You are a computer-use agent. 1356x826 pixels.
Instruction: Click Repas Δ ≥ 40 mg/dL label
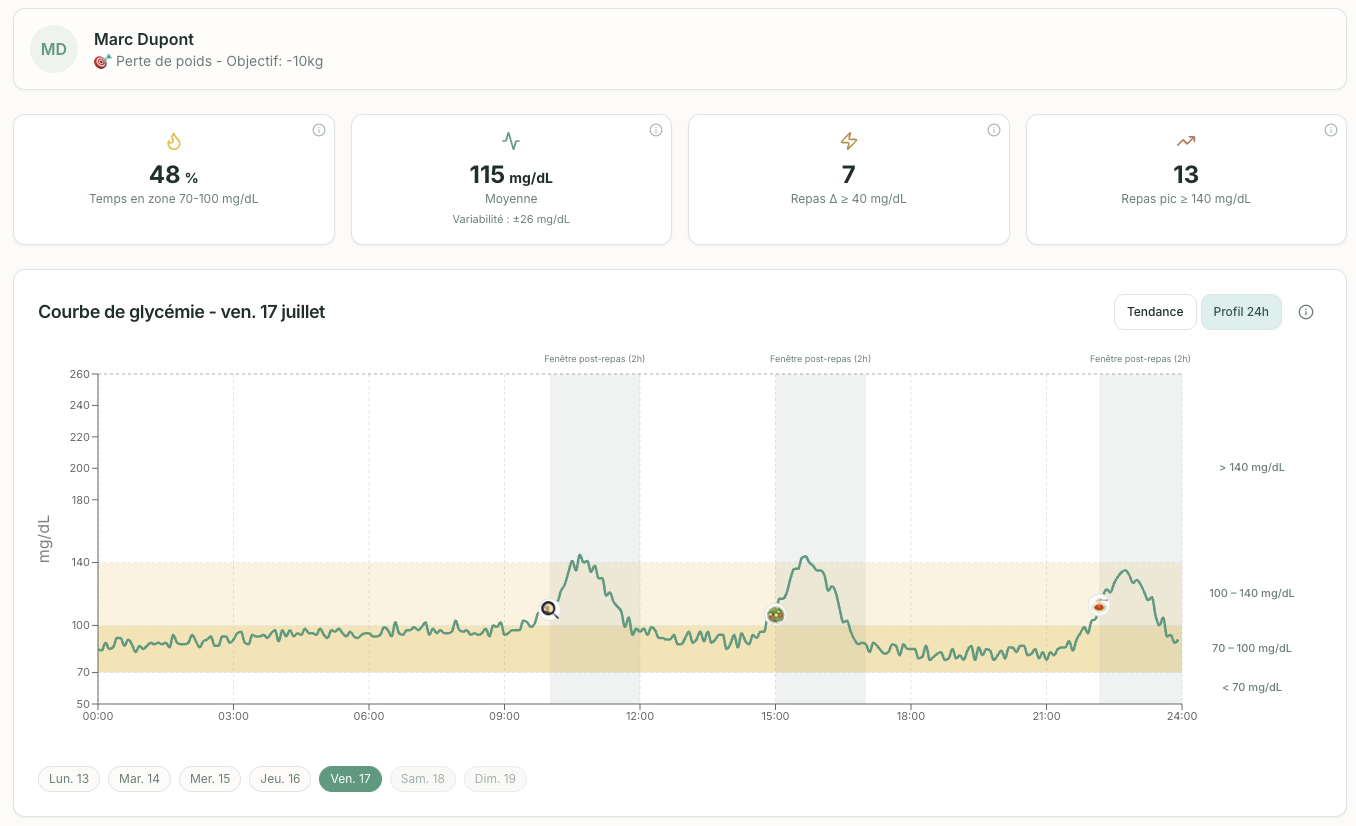click(x=848, y=199)
